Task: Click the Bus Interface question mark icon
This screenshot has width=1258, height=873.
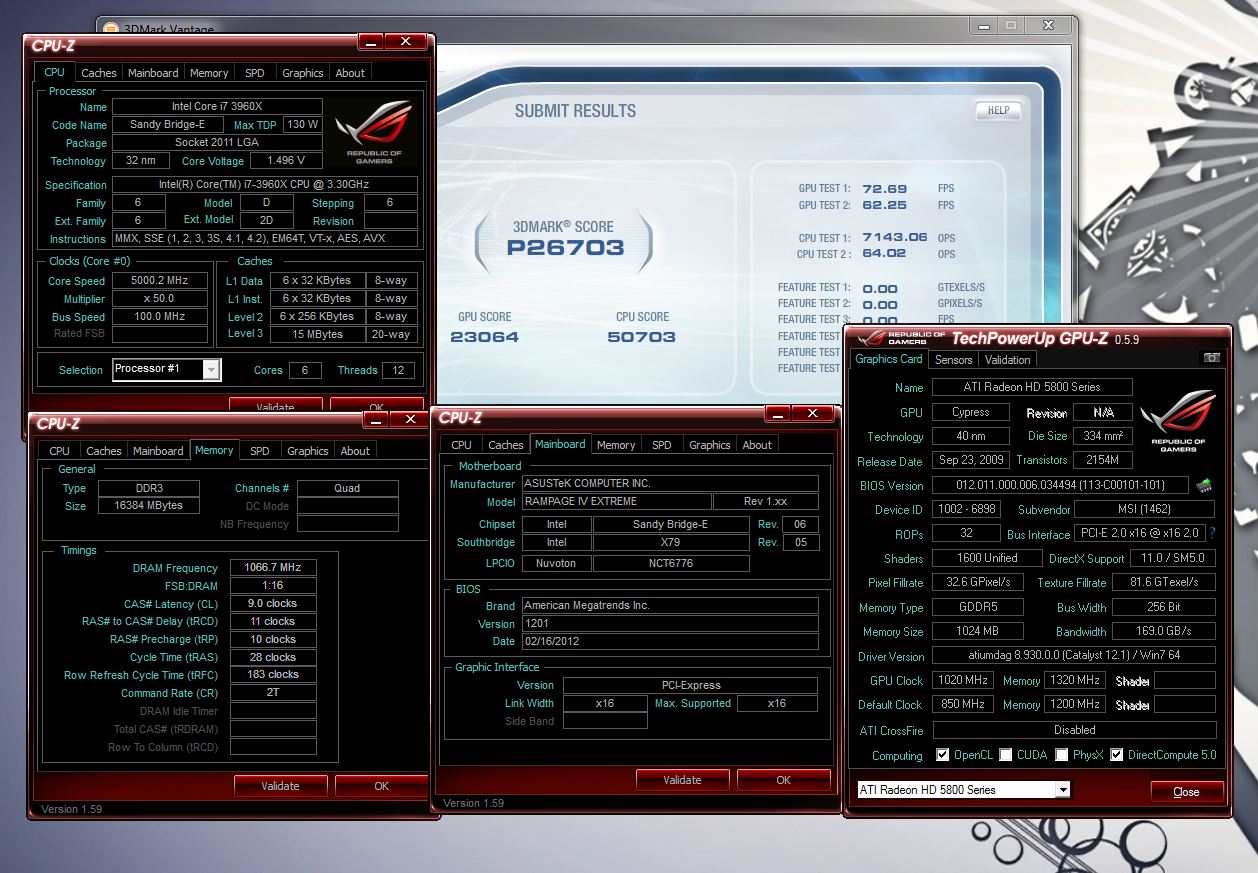Action: pyautogui.click(x=1212, y=534)
